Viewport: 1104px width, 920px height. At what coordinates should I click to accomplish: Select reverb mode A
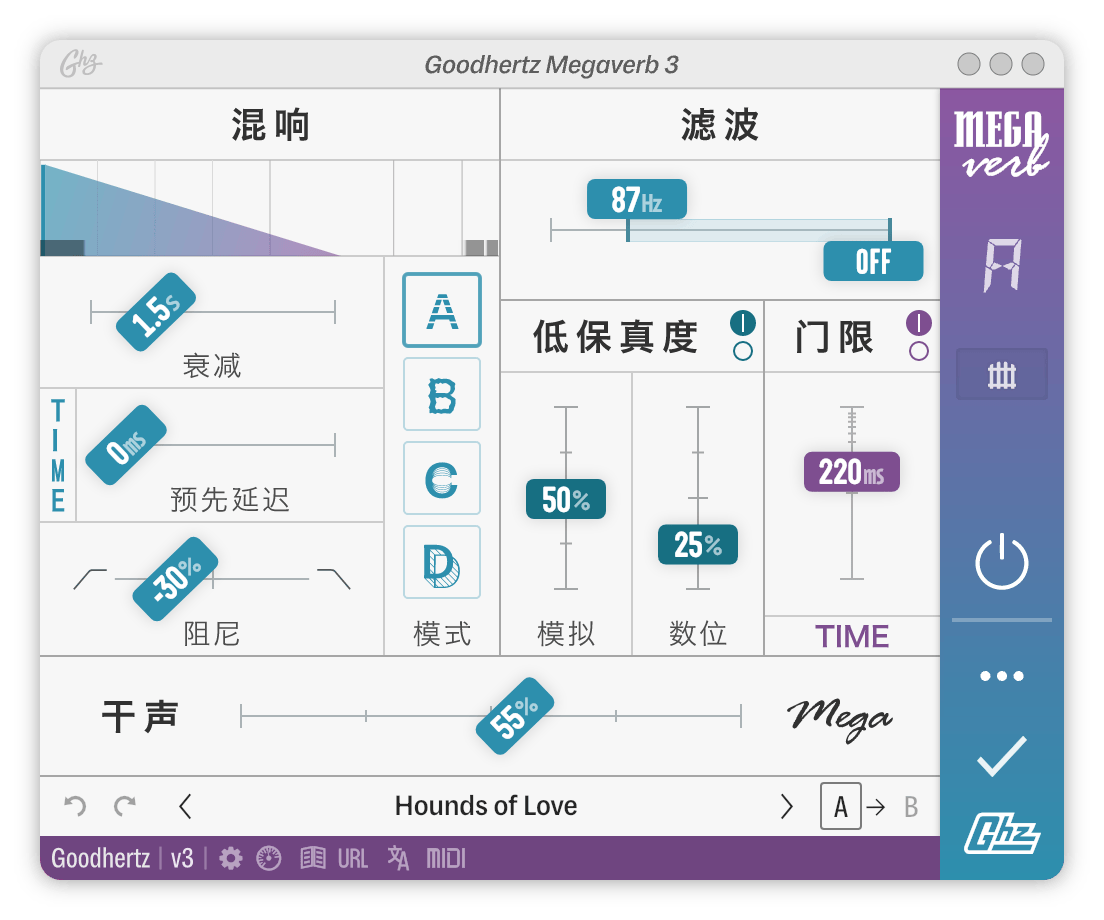[x=441, y=310]
